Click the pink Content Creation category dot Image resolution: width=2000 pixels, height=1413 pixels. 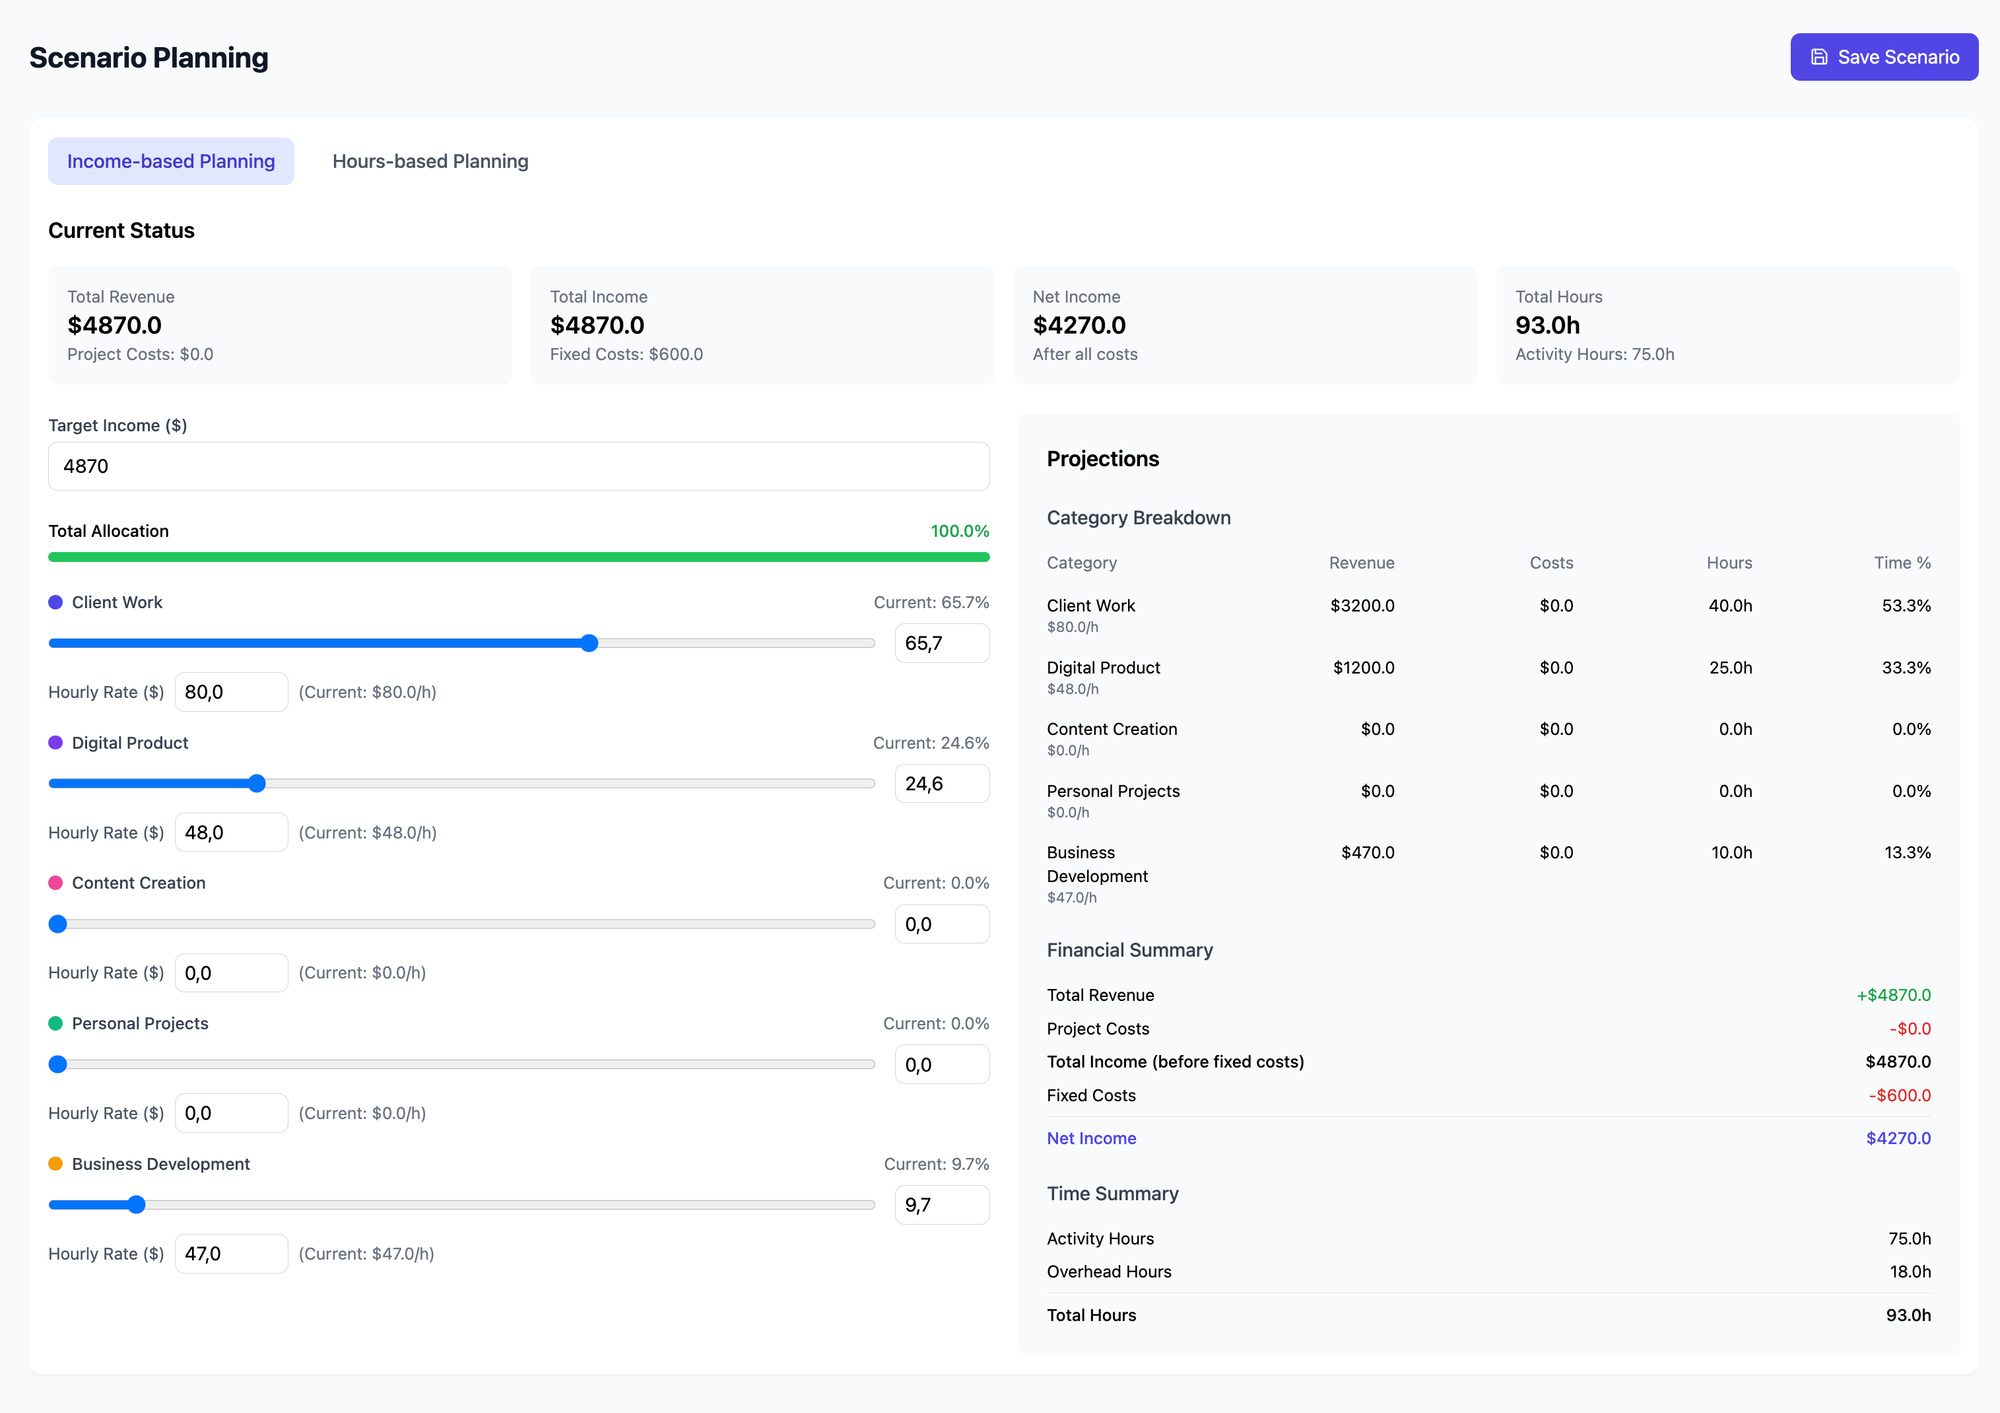56,883
